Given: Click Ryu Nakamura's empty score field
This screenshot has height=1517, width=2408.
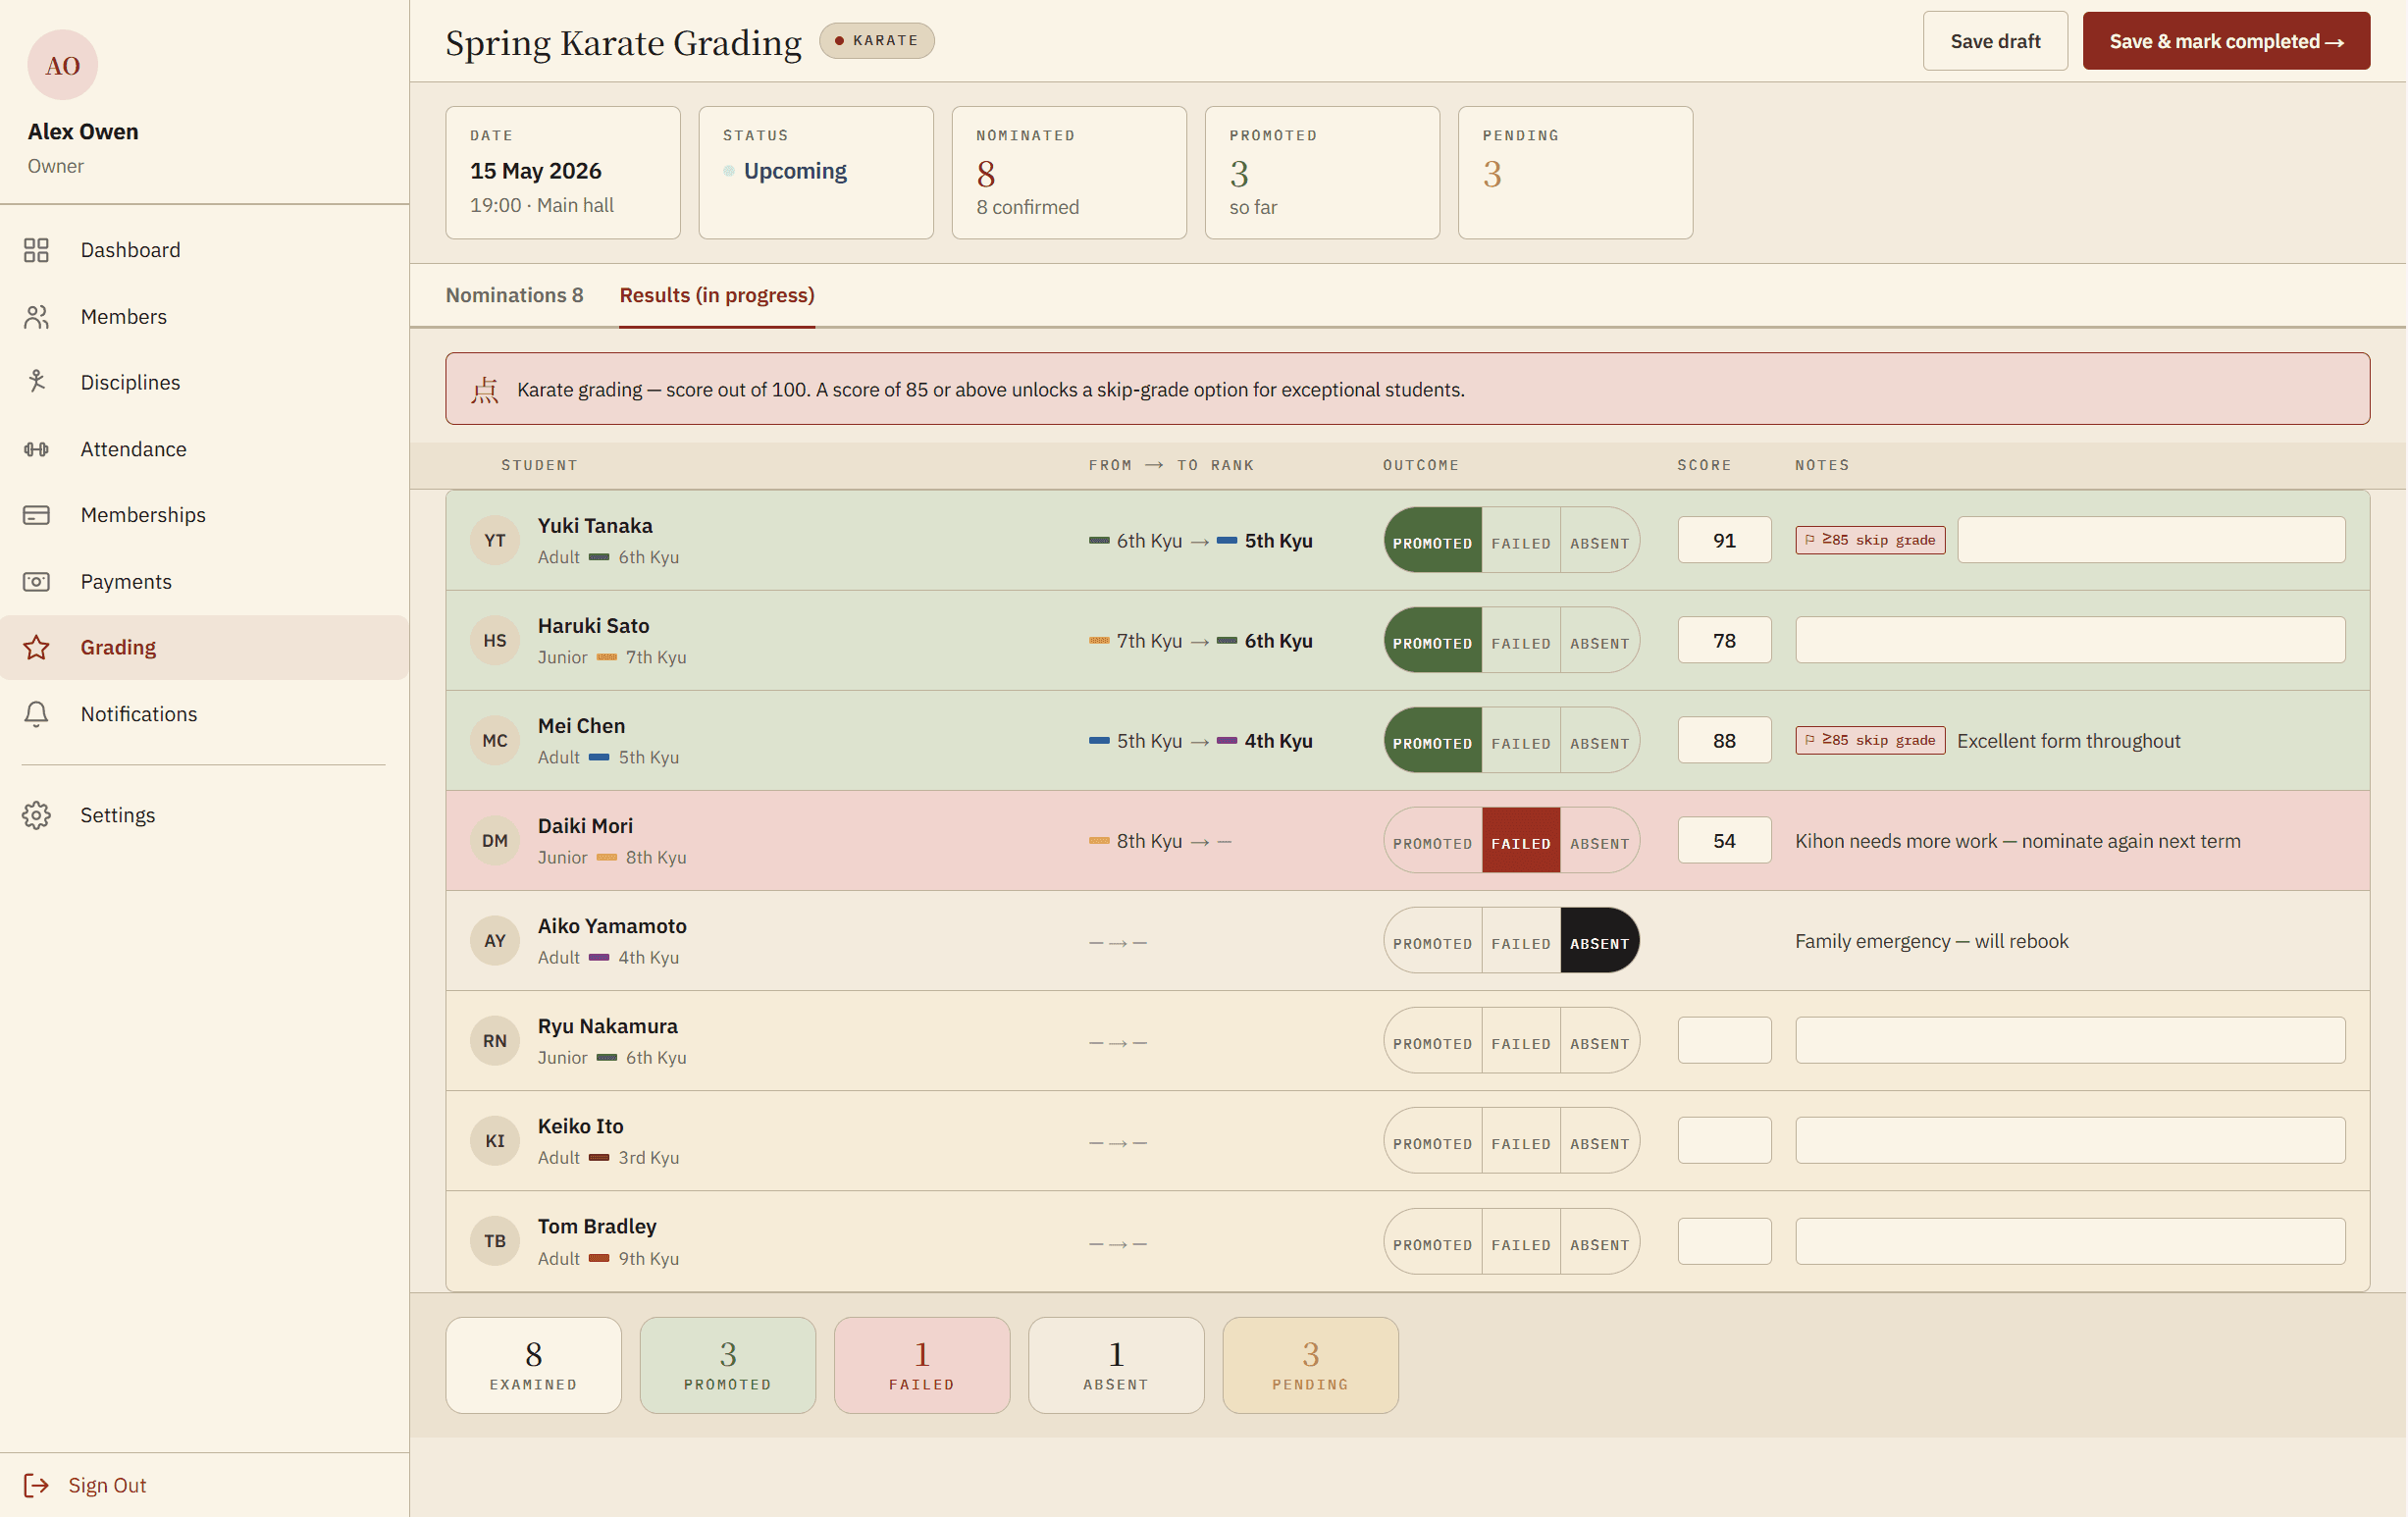Looking at the screenshot, I should 1724,1040.
